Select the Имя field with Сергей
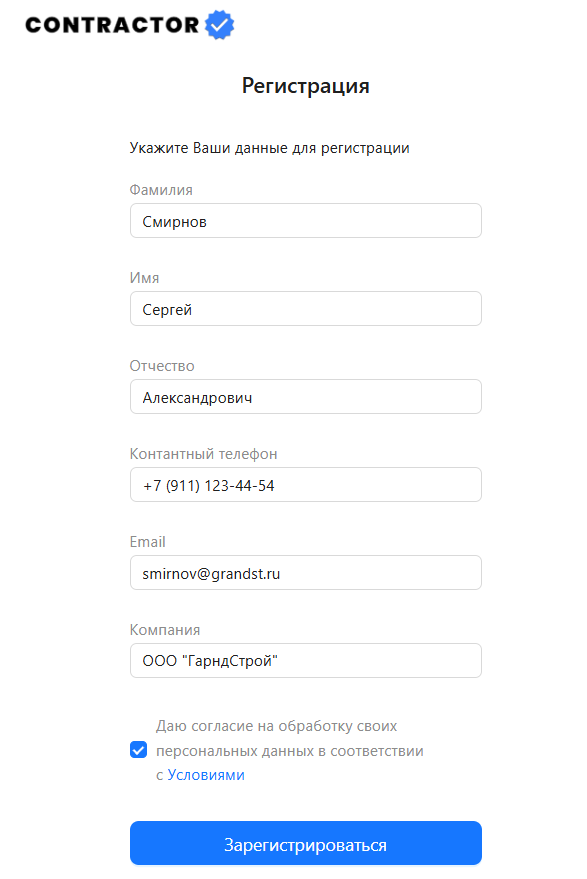Viewport: 587px width, 879px height. pos(306,308)
